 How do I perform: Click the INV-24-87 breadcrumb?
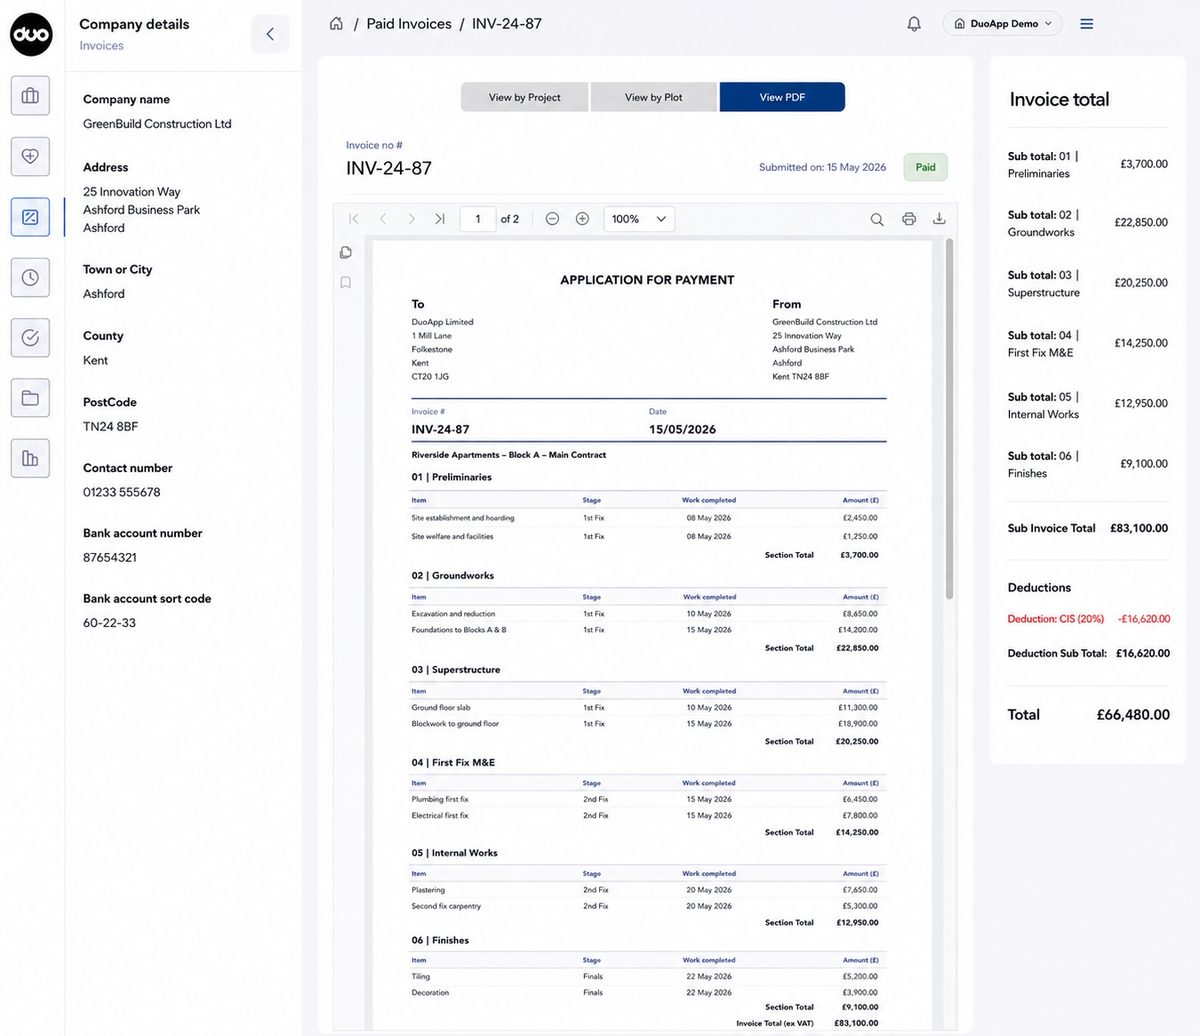click(507, 23)
